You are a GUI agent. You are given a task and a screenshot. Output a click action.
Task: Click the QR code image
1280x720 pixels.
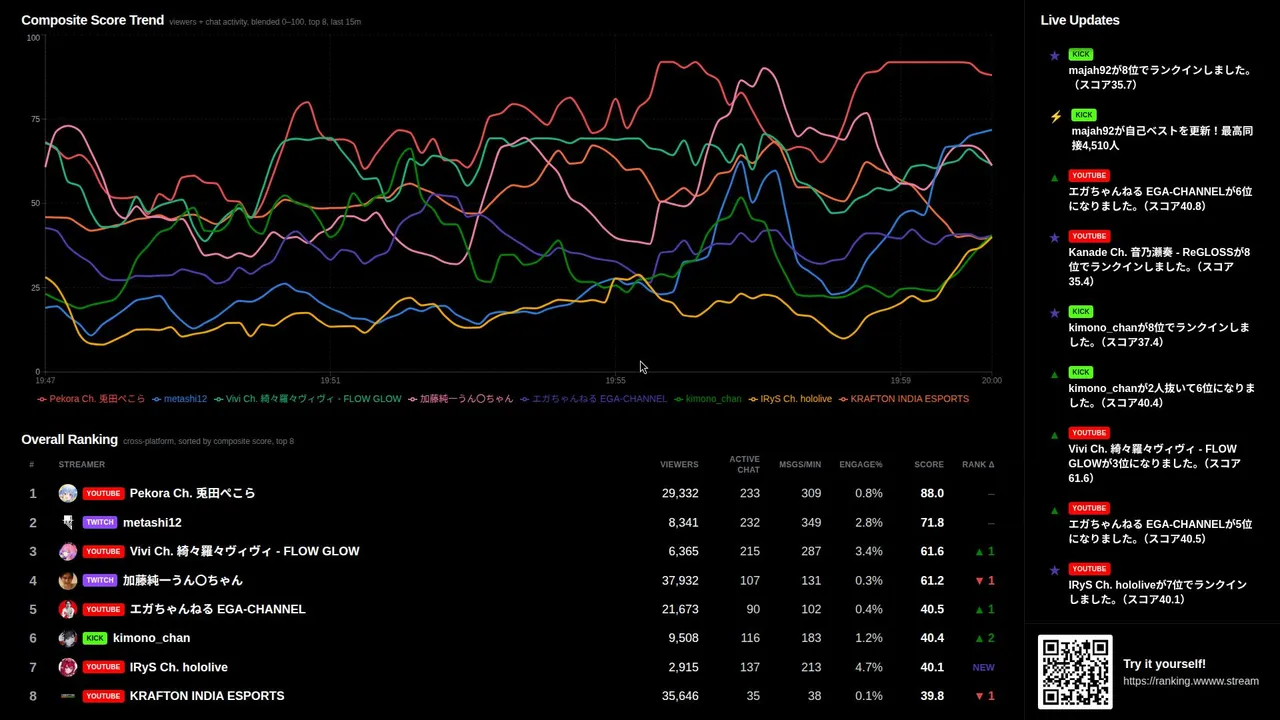click(x=1075, y=672)
